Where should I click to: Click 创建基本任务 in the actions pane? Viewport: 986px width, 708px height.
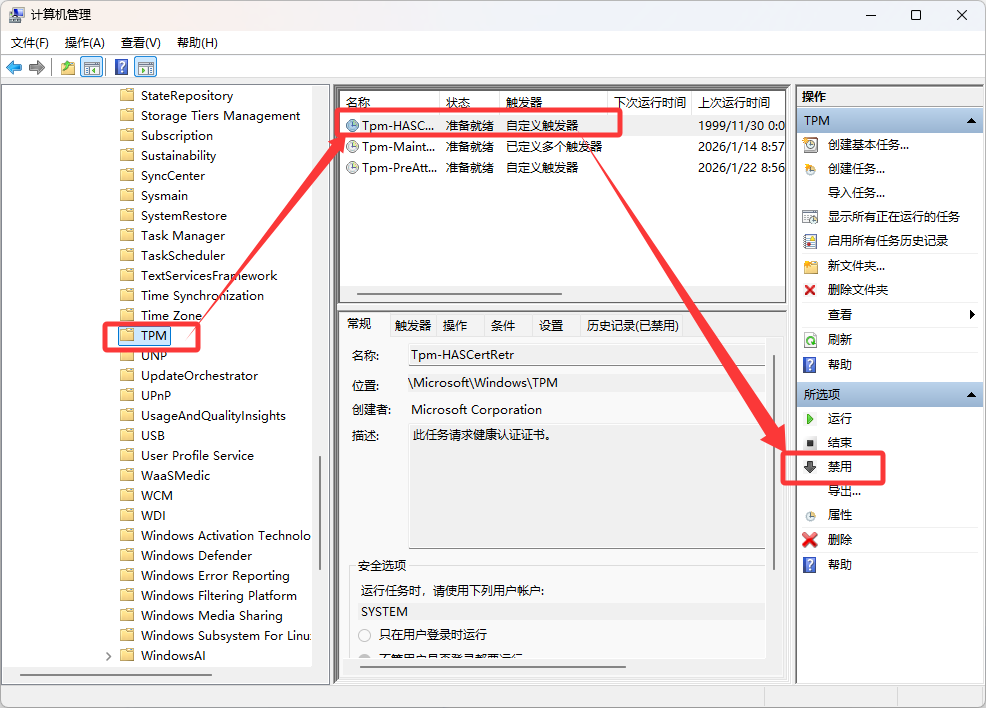pos(867,144)
